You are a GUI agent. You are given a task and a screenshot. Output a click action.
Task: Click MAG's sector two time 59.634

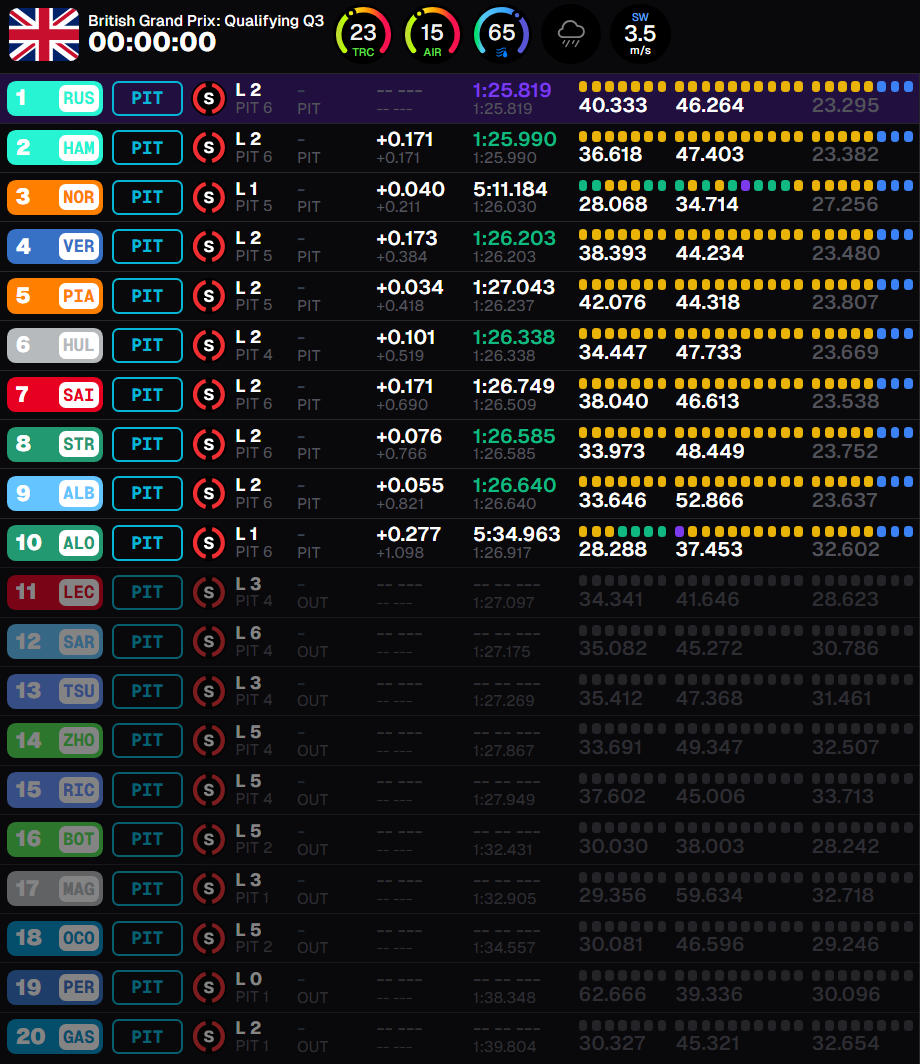709,896
